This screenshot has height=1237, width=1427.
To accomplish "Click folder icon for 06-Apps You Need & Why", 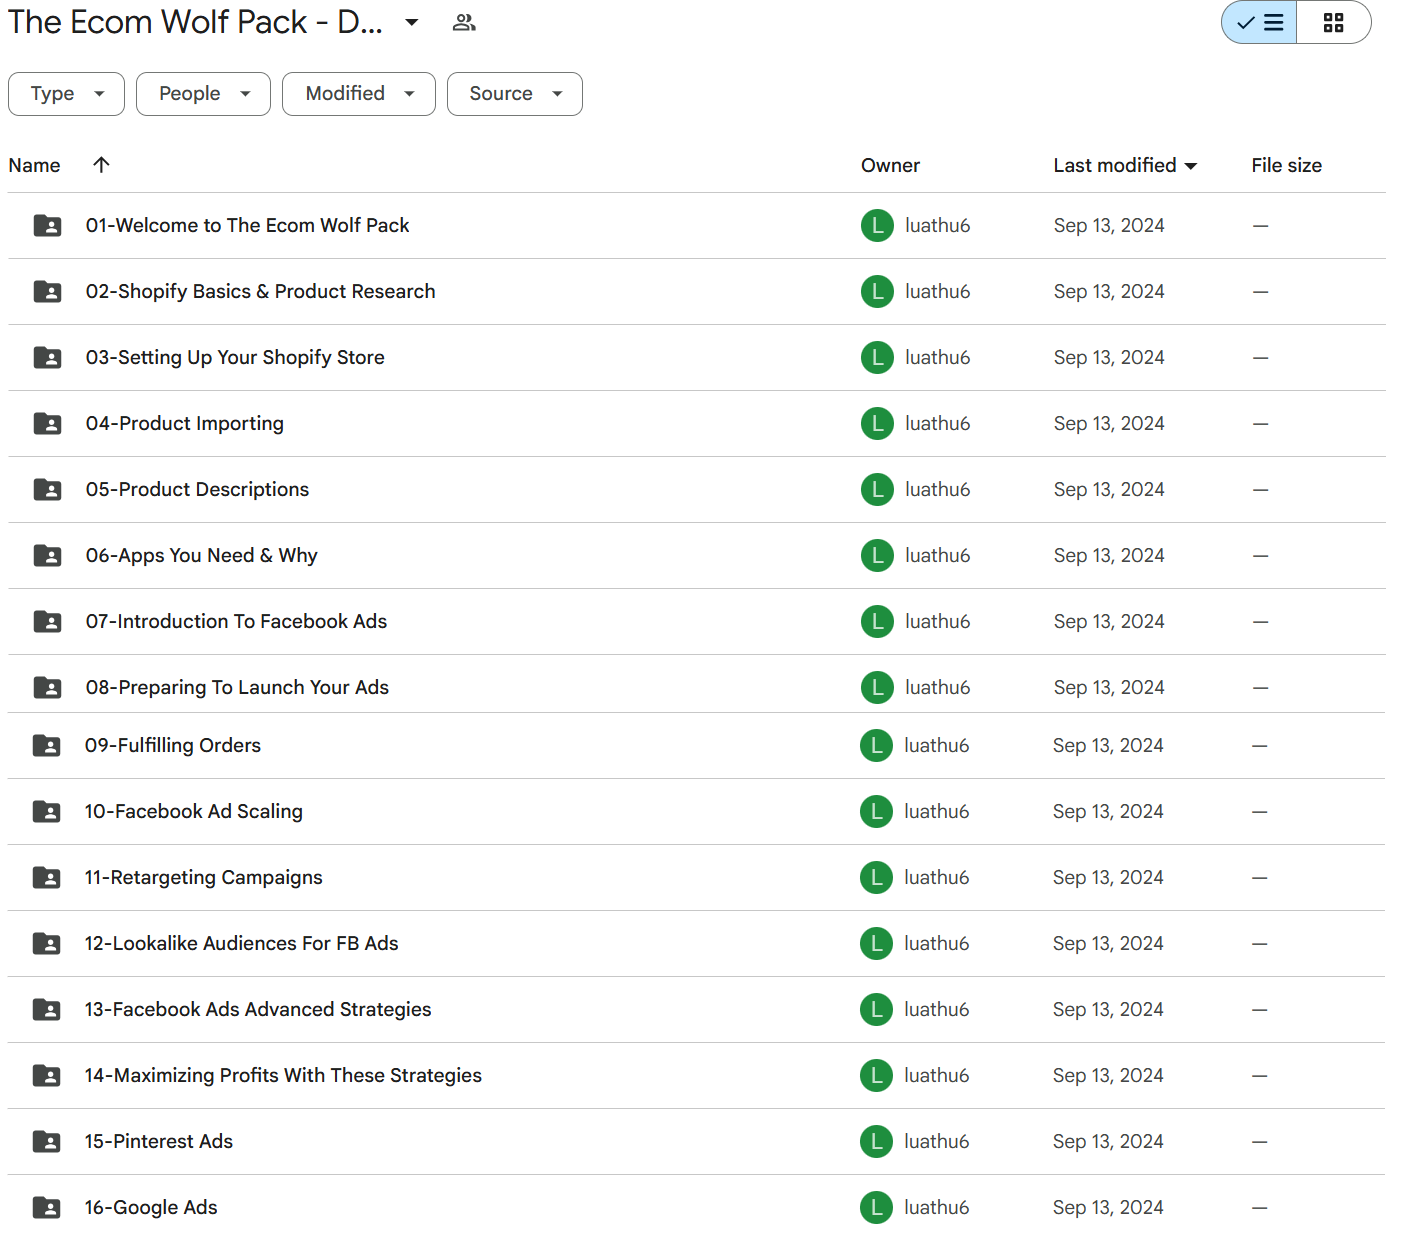I will (47, 555).
